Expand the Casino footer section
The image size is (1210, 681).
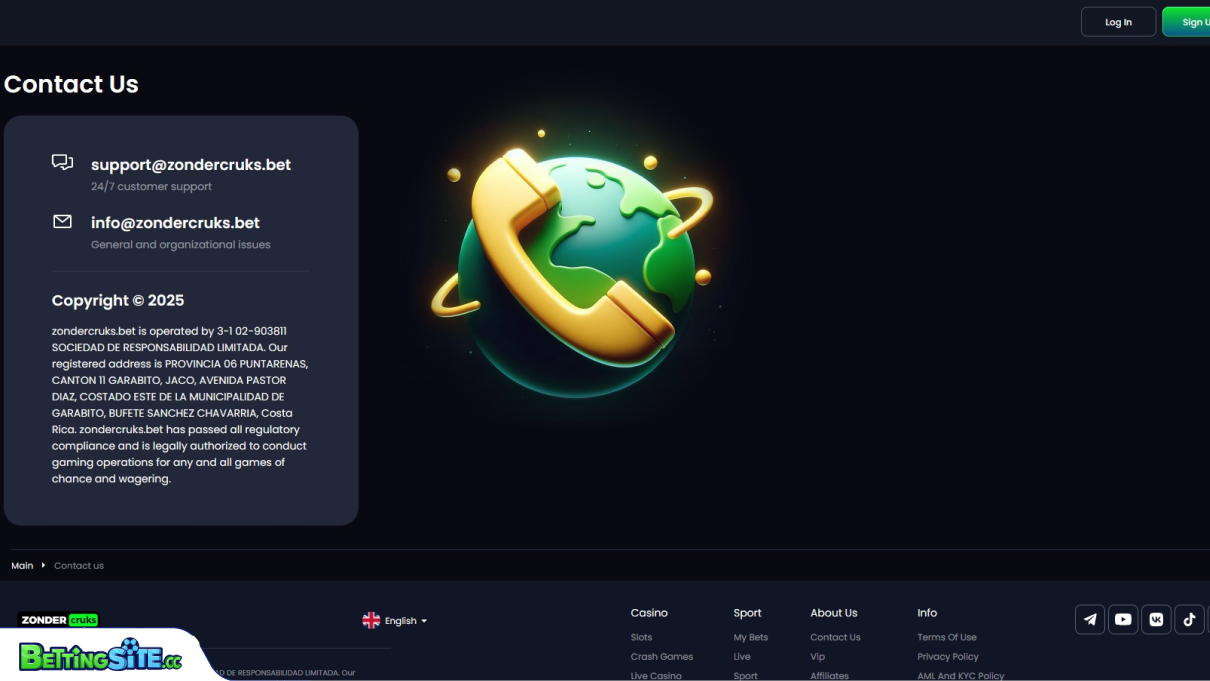(x=649, y=613)
